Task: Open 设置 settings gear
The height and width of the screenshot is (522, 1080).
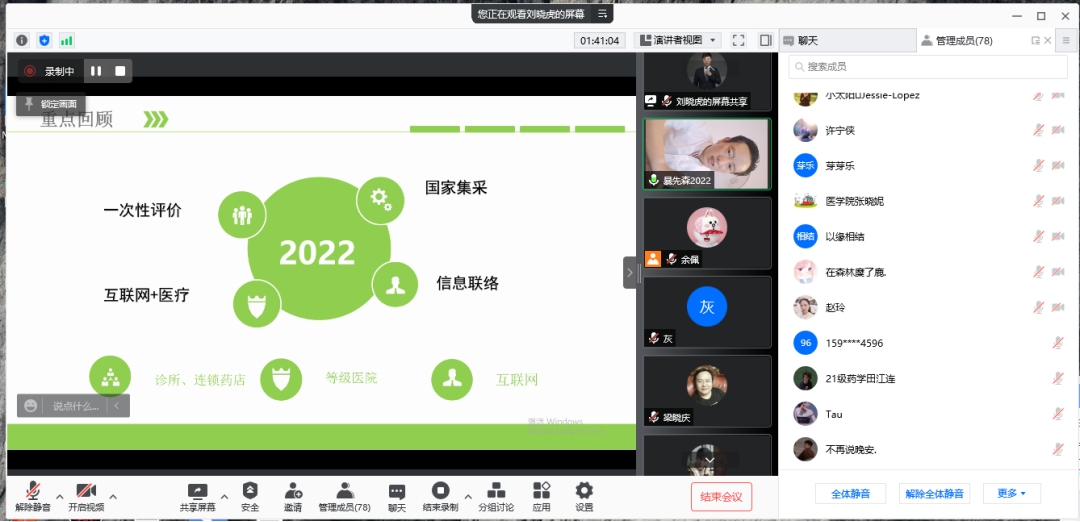Action: 584,491
